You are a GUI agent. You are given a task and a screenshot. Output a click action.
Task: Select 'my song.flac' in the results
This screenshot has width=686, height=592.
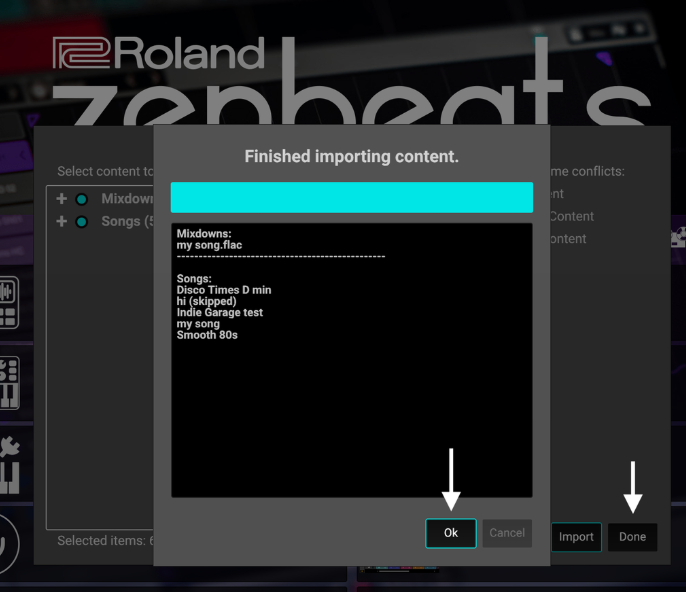tap(209, 245)
